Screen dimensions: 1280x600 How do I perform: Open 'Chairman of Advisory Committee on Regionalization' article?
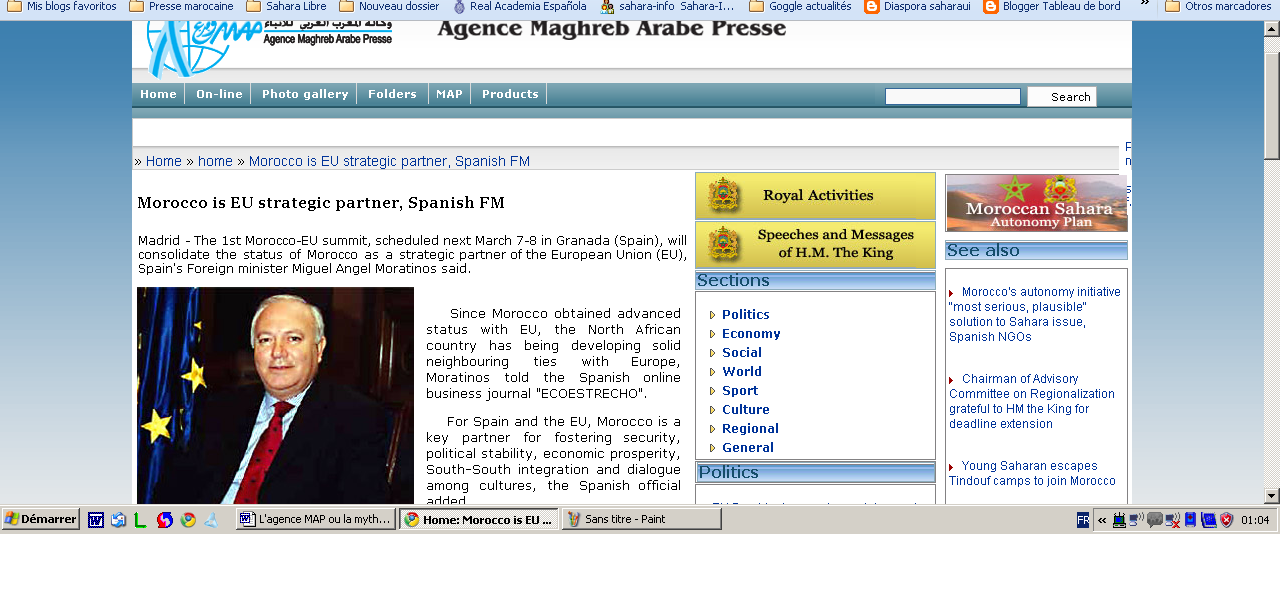pos(1032,401)
